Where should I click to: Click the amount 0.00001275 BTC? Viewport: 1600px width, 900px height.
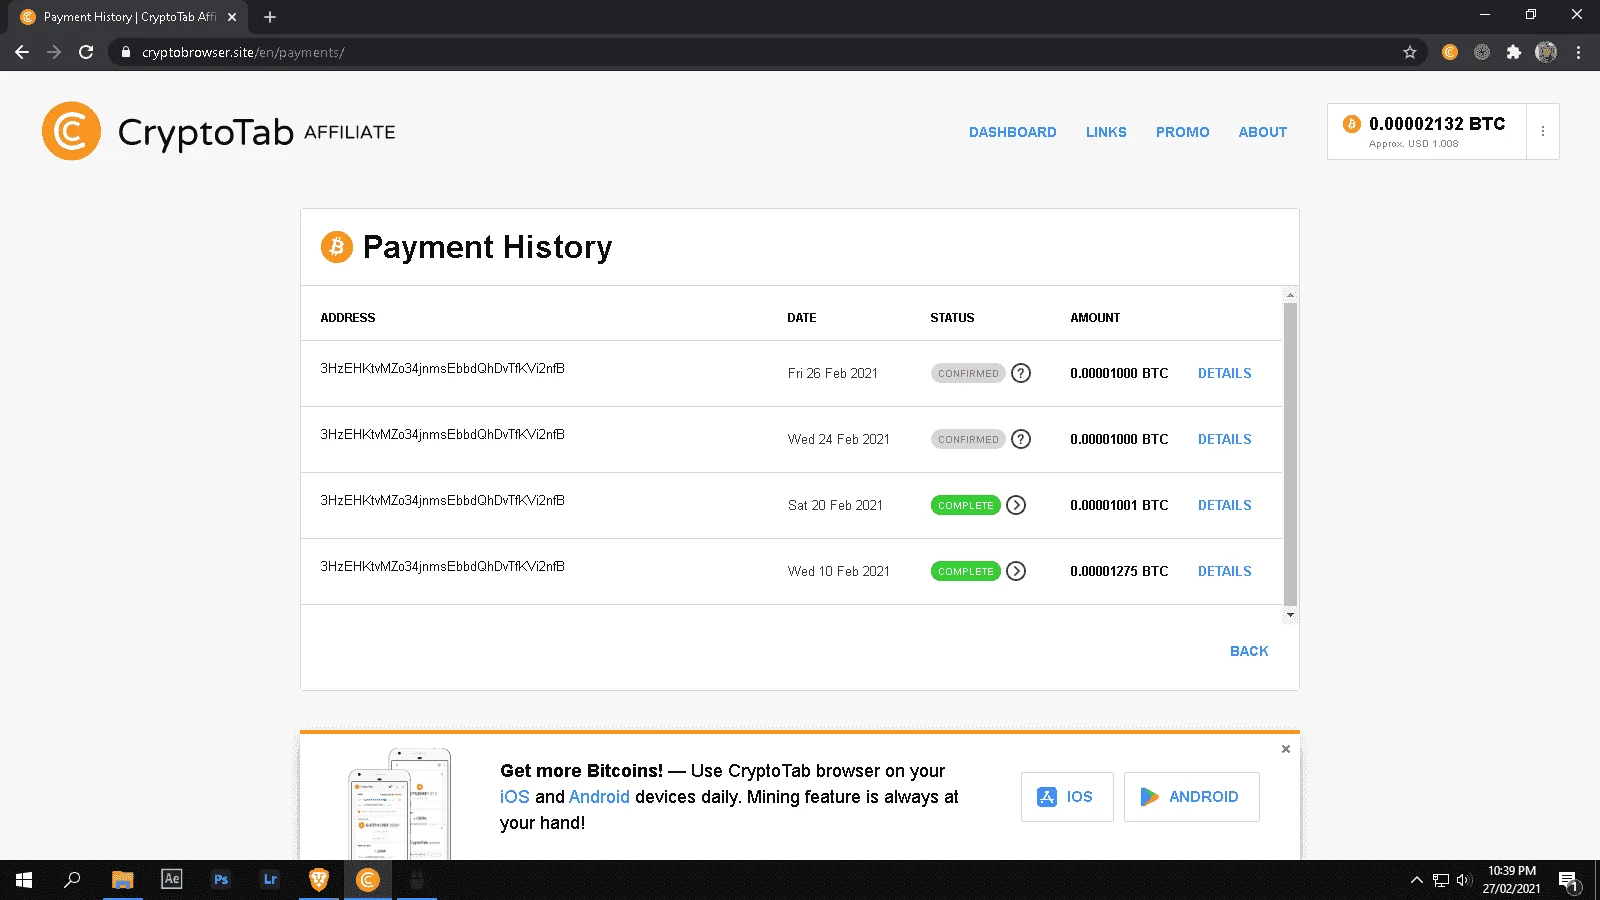[x=1119, y=571]
